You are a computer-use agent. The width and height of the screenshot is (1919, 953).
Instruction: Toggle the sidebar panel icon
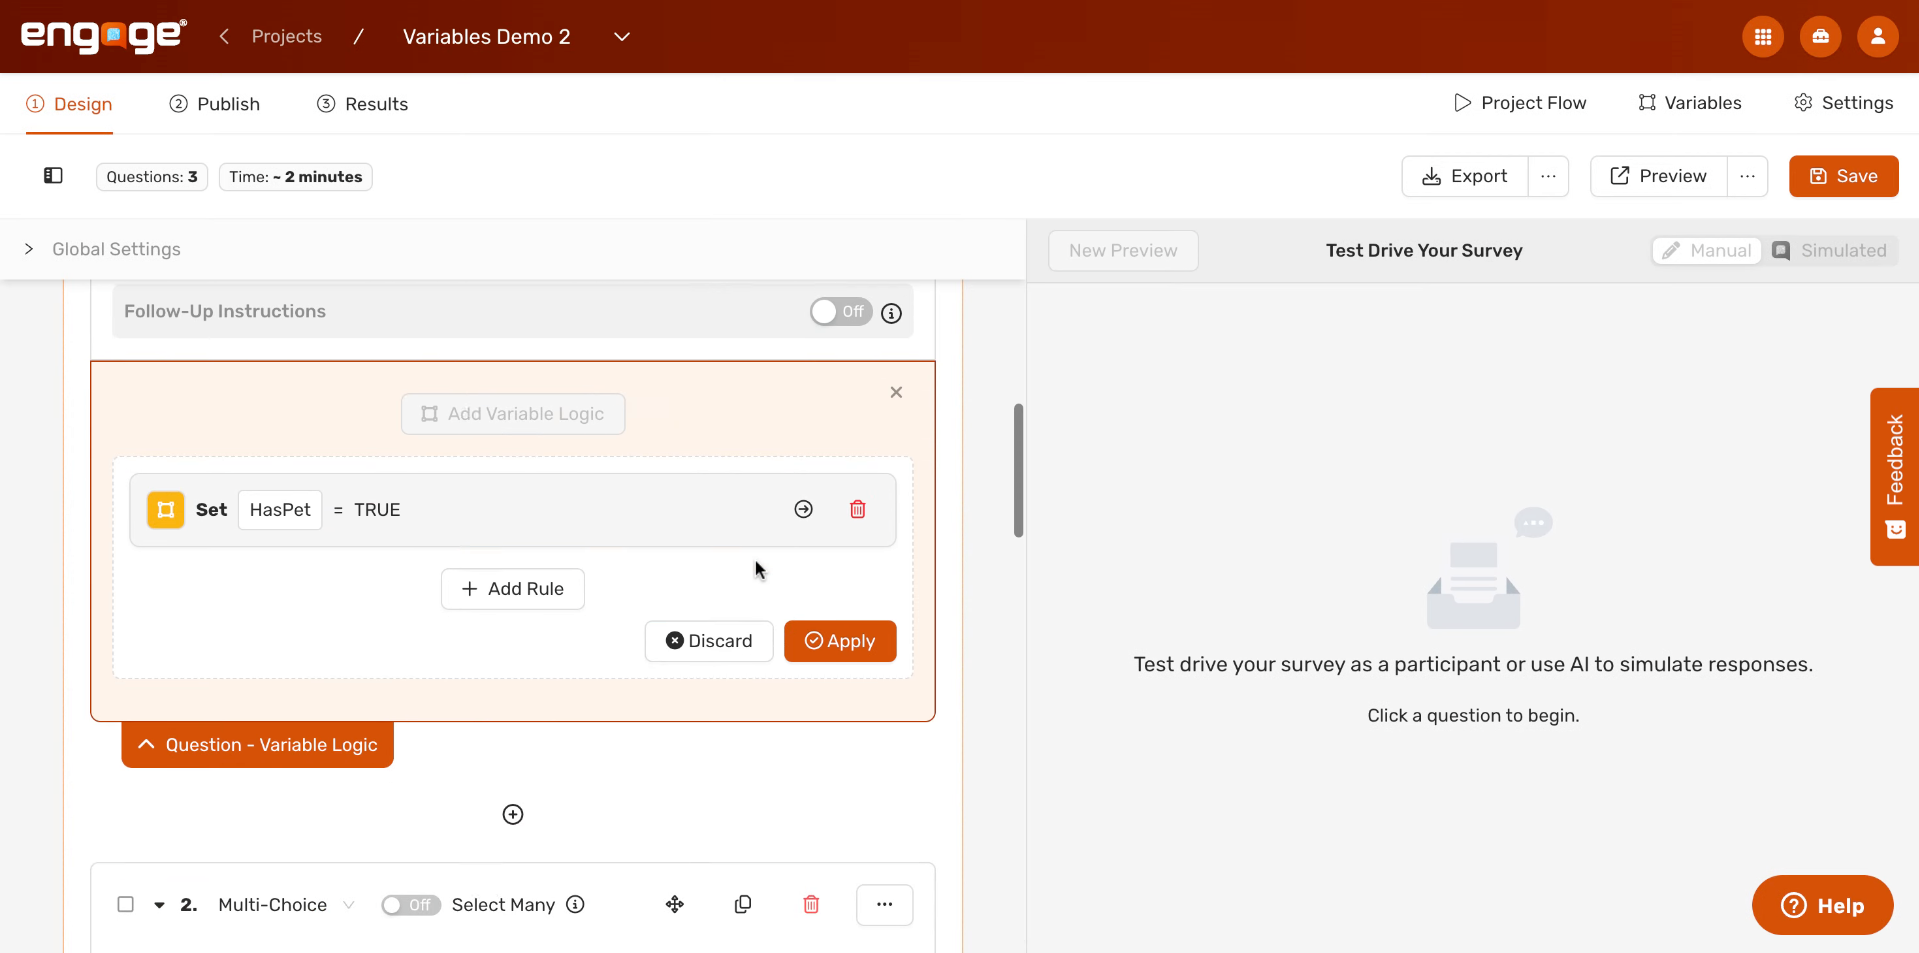[x=53, y=176]
